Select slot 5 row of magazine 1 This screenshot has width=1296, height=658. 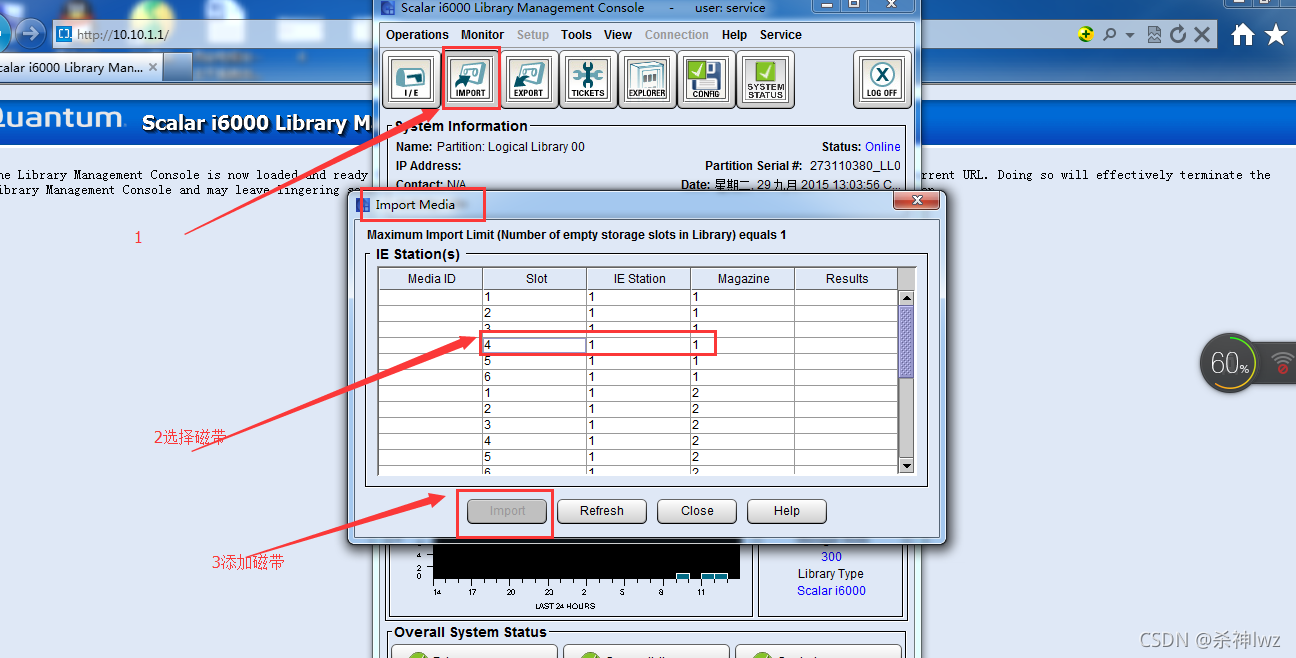(638, 361)
